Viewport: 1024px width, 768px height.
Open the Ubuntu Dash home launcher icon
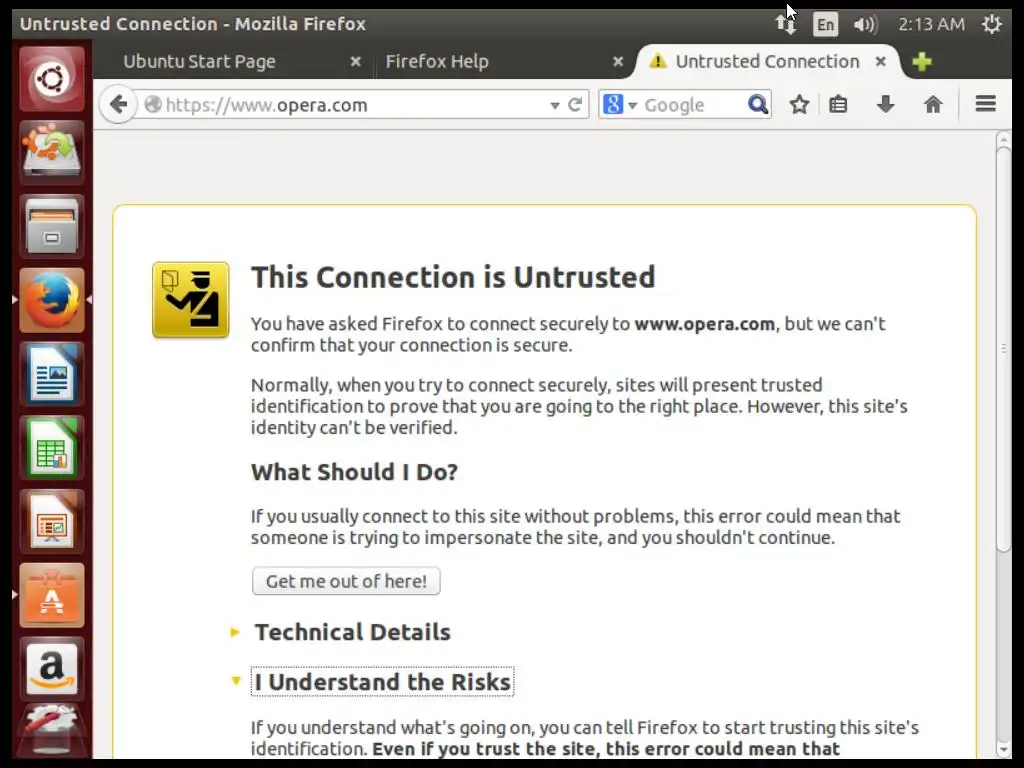coord(52,79)
